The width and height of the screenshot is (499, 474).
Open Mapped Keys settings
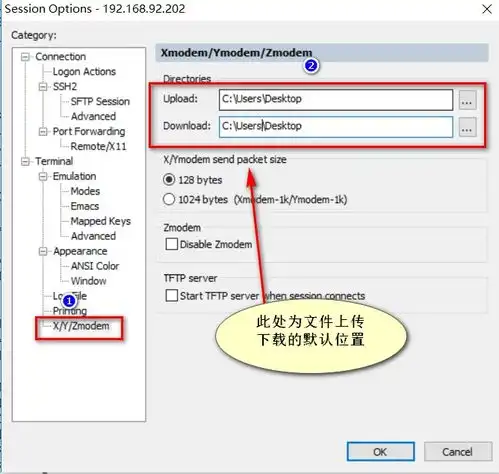pos(100,221)
